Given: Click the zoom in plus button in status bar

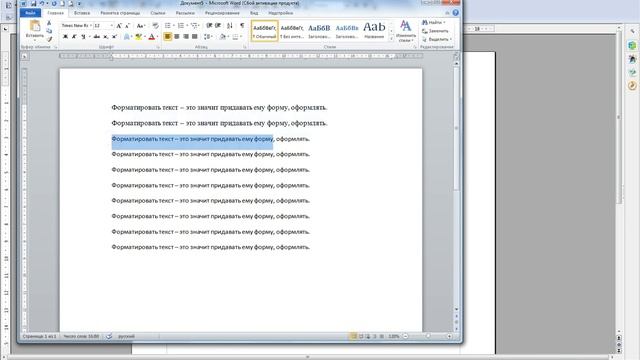Looking at the screenshot, I should (x=449, y=336).
